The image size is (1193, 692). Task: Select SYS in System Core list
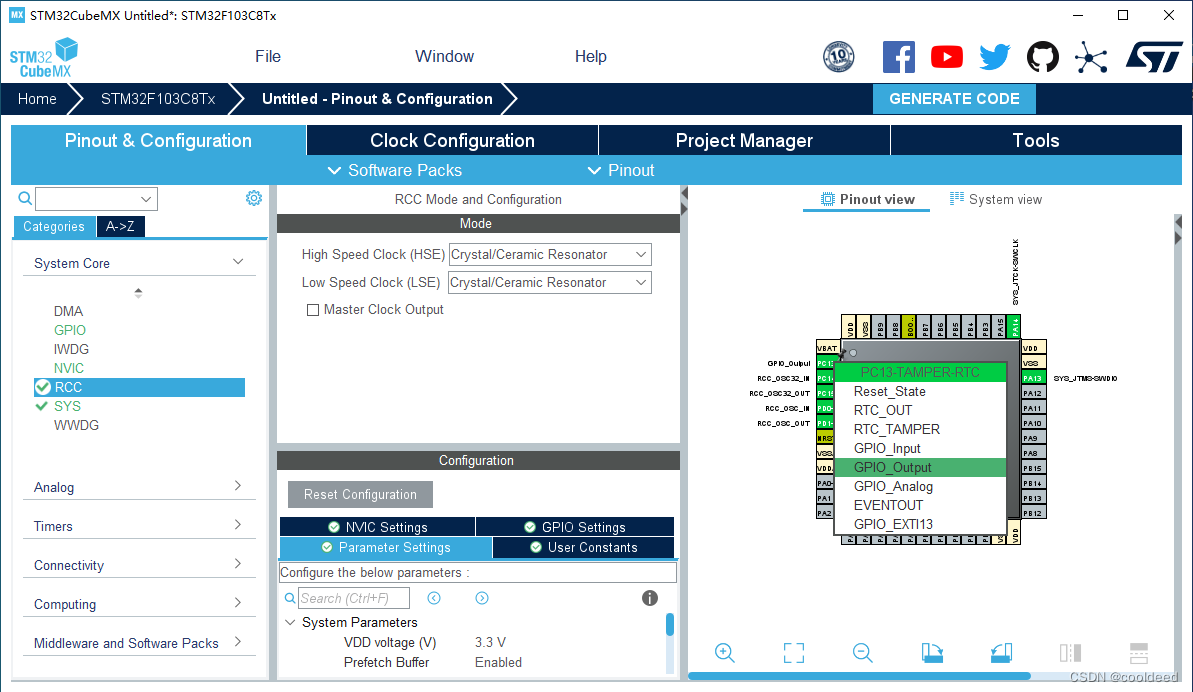pos(67,406)
